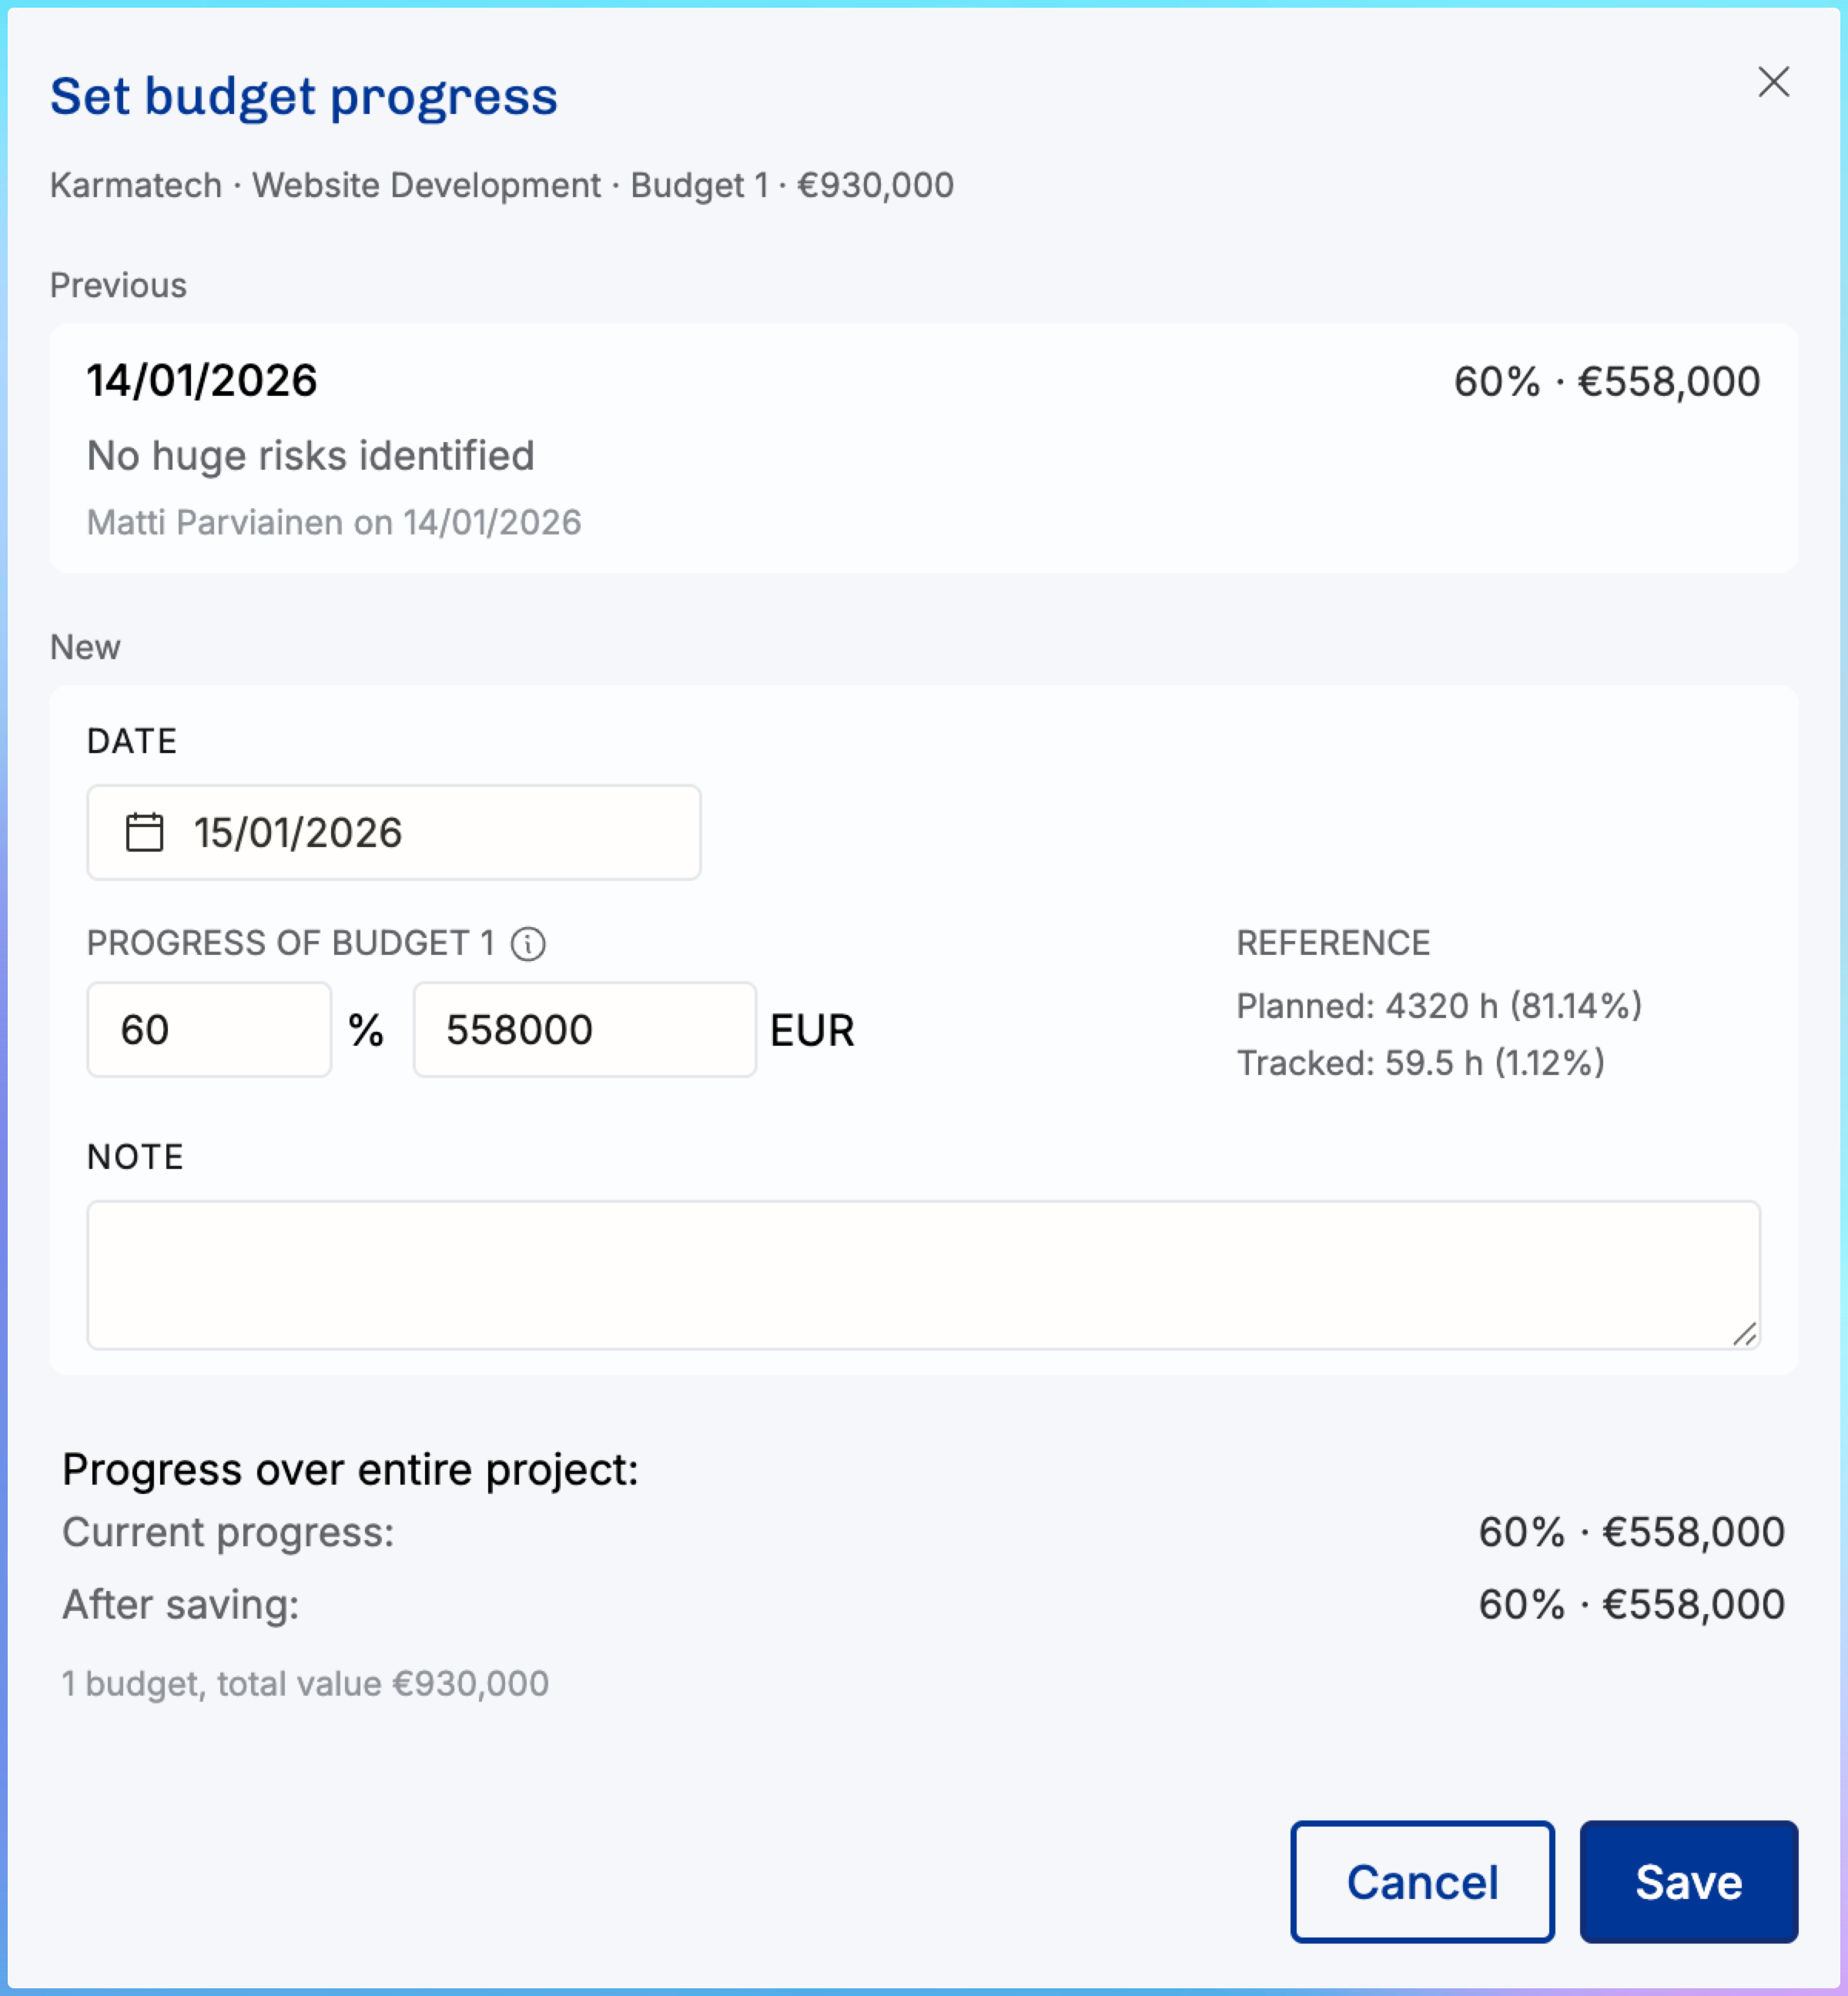Close the Set budget progress dialog
The height and width of the screenshot is (1996, 1848).
coord(1773,82)
